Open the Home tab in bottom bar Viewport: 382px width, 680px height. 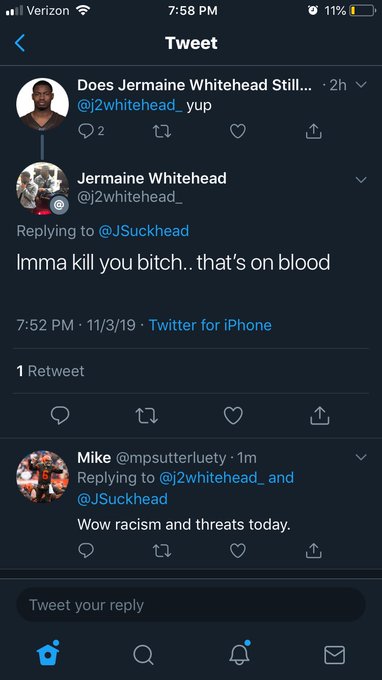(x=48, y=653)
